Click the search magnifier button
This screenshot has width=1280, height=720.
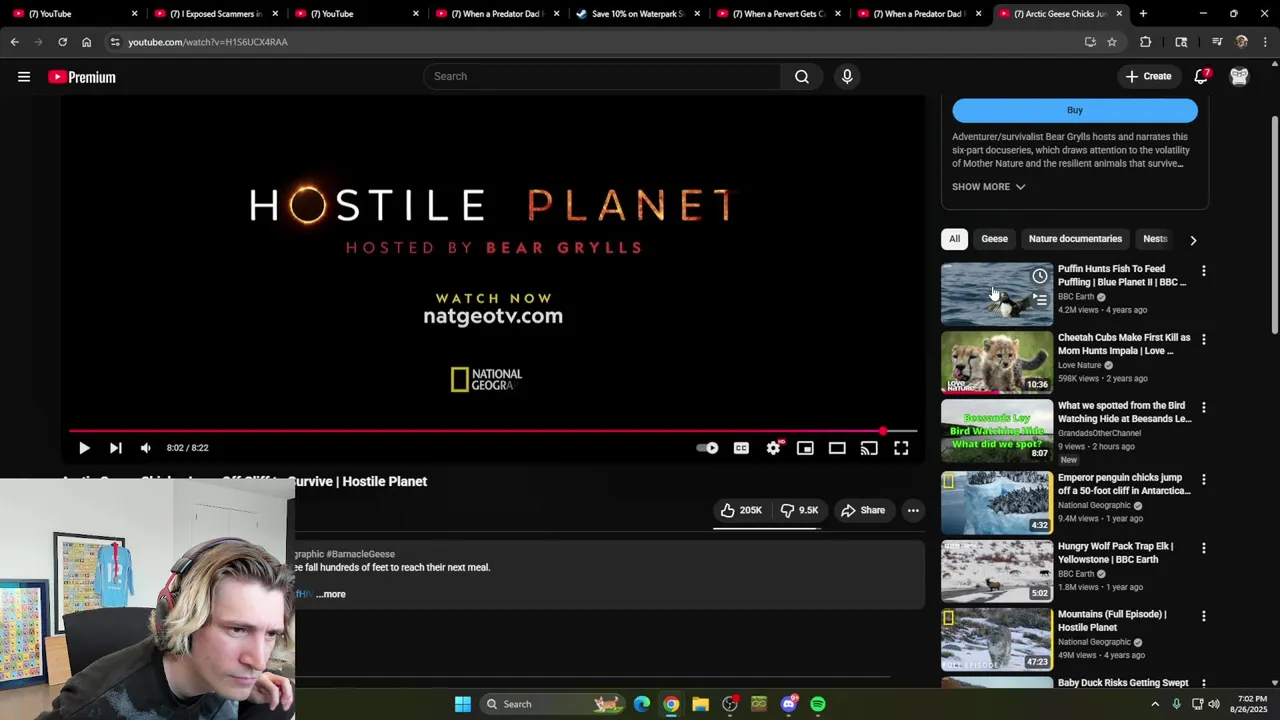[x=802, y=76]
